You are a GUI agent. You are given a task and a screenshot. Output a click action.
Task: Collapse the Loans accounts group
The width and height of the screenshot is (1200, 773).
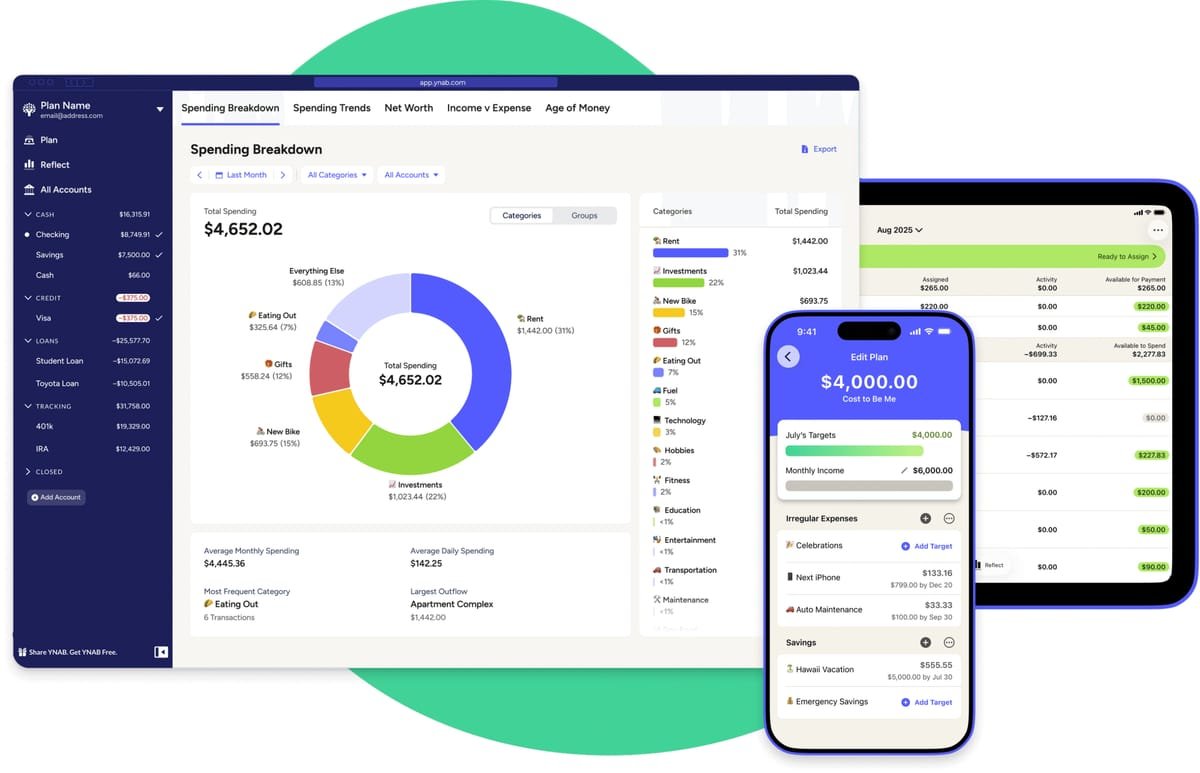(x=28, y=341)
